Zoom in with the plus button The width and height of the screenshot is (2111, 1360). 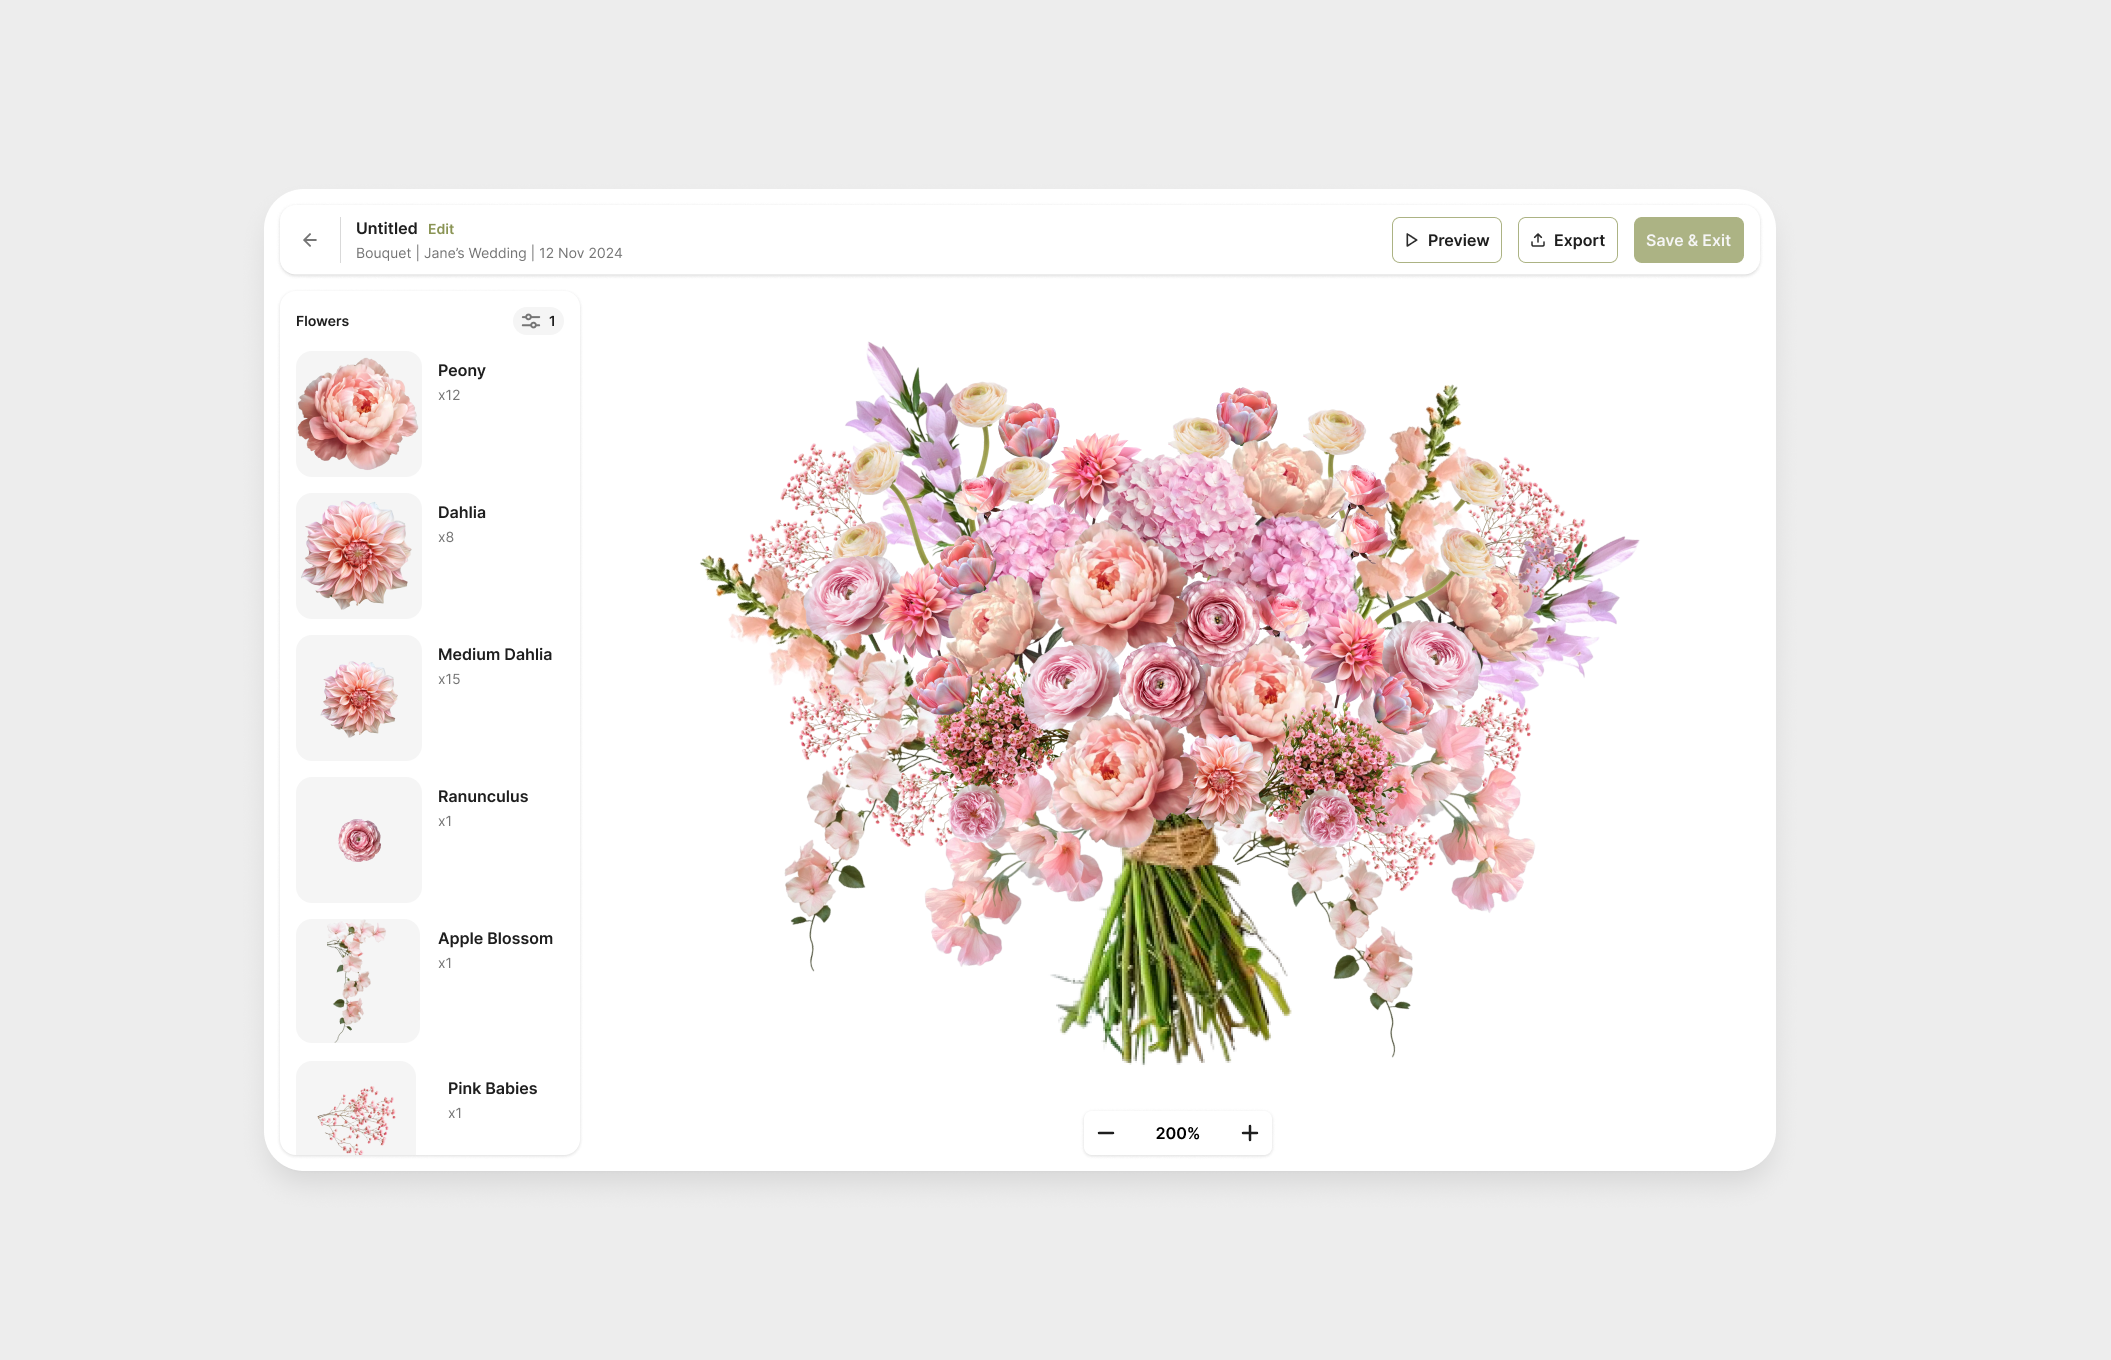(x=1250, y=1133)
